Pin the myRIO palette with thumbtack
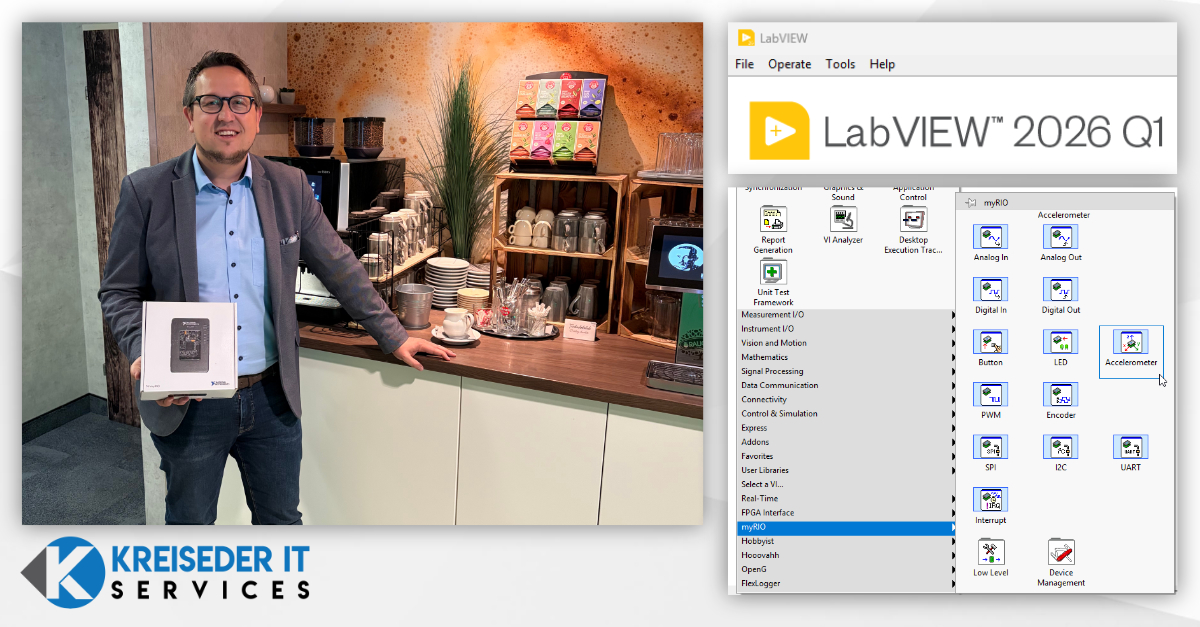Image resolution: width=1200 pixels, height=627 pixels. tap(970, 203)
